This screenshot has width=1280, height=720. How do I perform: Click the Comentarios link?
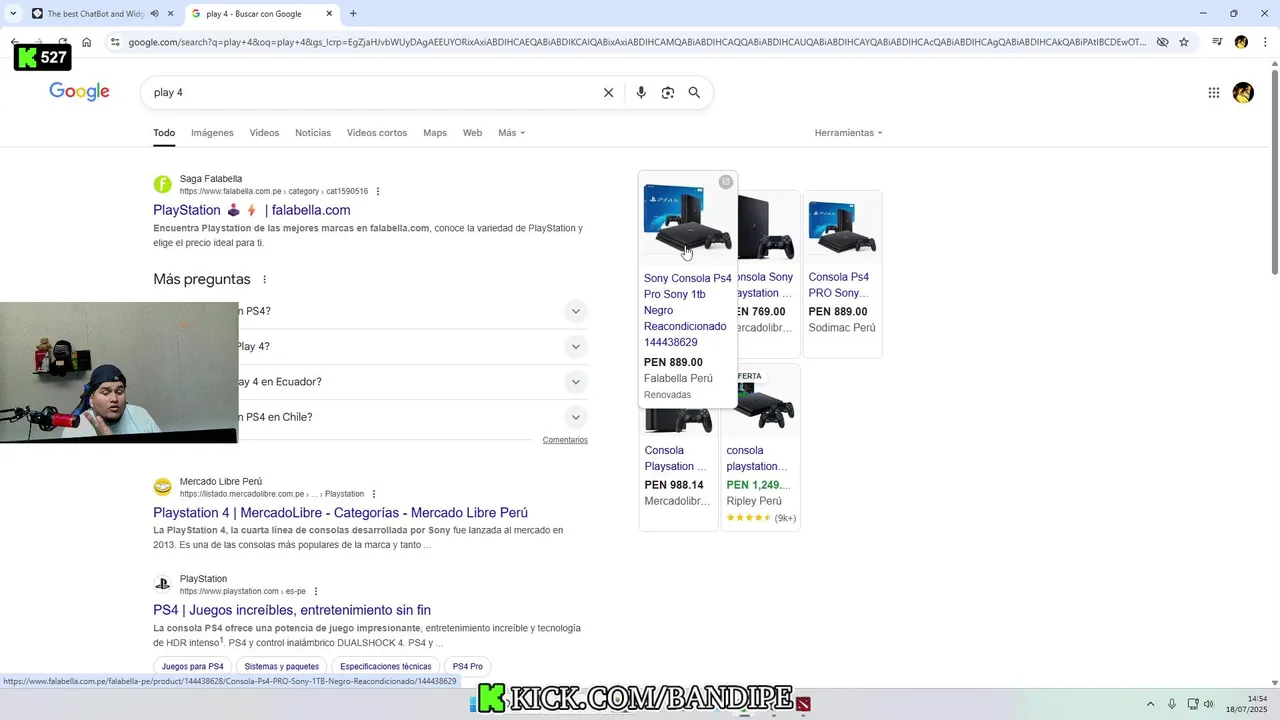(565, 440)
